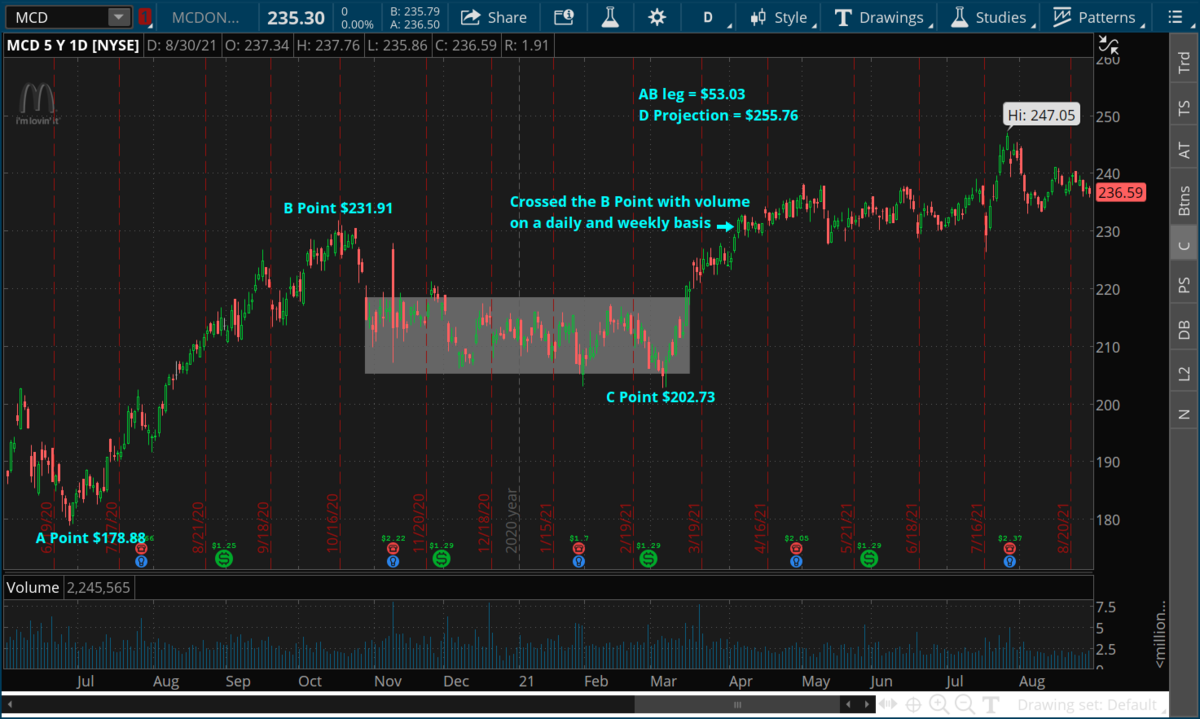This screenshot has height=719, width=1200.
Task: Click the scrollbar left arrow at far left
Action: point(10,705)
